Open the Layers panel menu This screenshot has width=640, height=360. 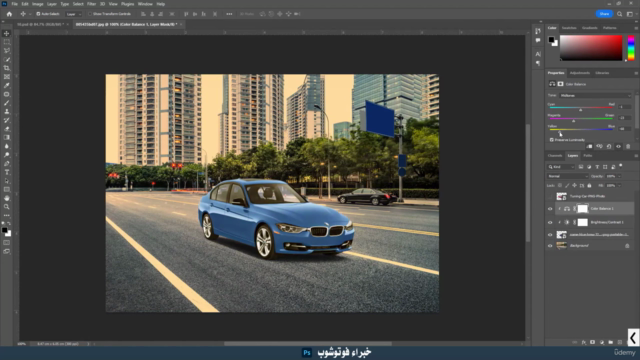click(636, 156)
